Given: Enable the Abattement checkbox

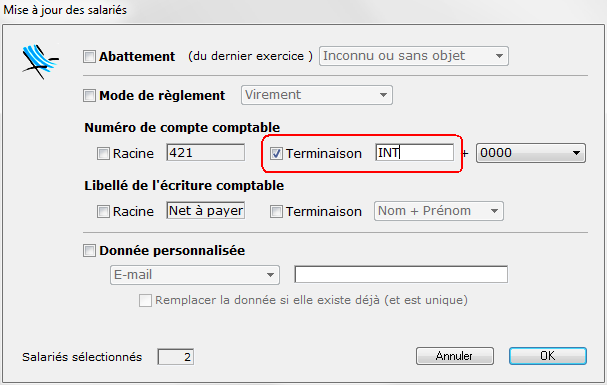Looking at the screenshot, I should pyautogui.click(x=89, y=56).
